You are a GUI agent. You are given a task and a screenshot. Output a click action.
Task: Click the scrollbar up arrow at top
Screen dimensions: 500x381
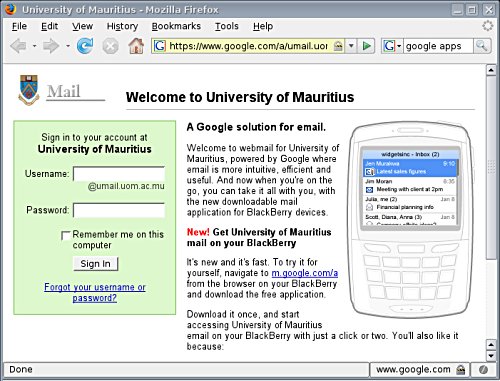(491, 70)
